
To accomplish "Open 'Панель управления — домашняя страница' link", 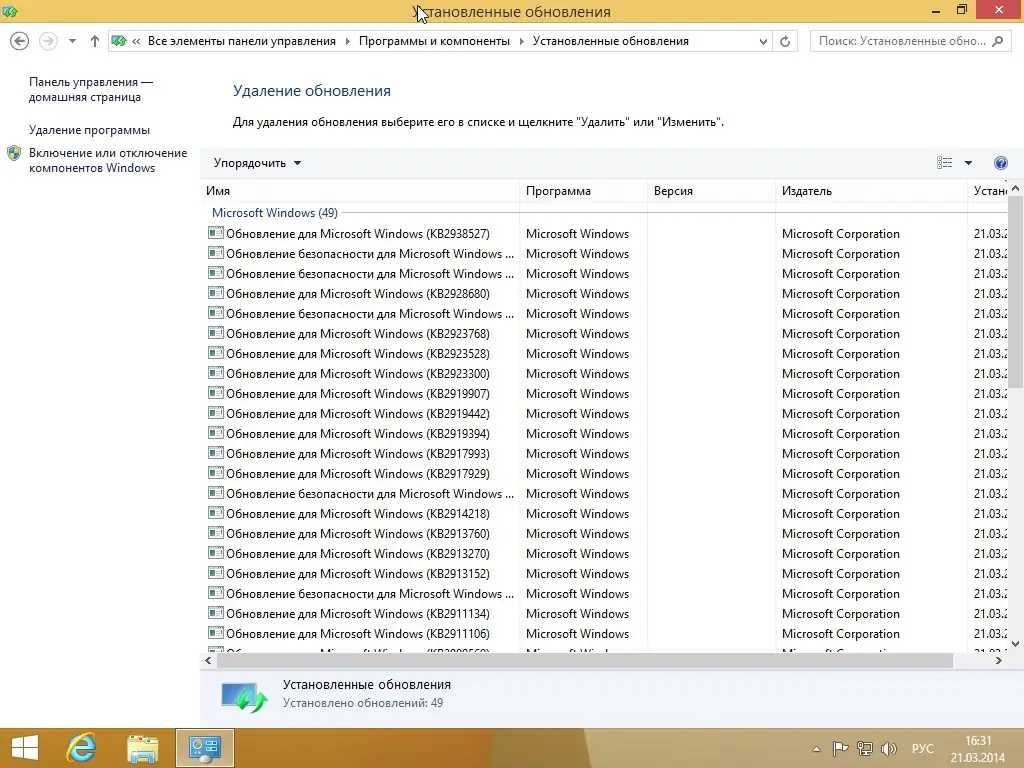I will pos(91,89).
